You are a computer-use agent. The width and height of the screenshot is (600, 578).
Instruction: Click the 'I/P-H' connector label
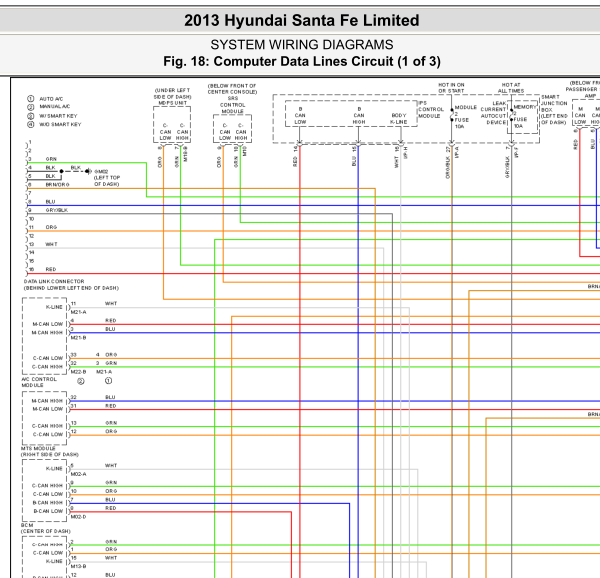[x=405, y=152]
